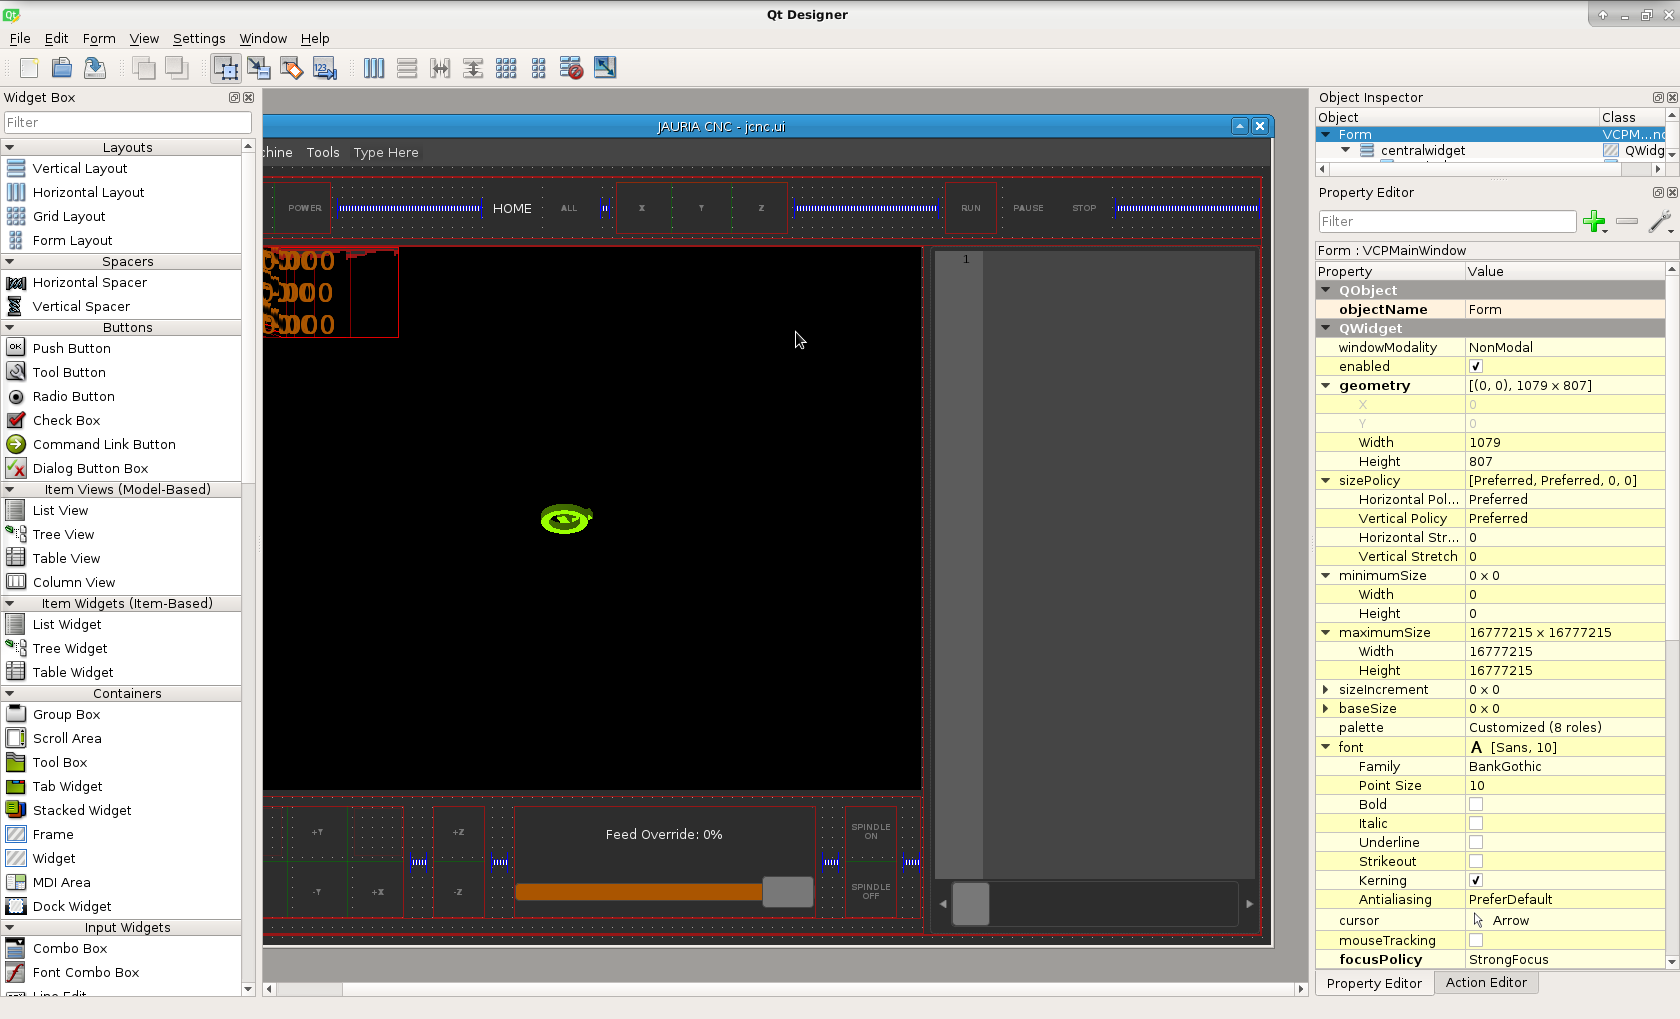Select Command Link Button widget
The image size is (1680, 1019).
pyautogui.click(x=104, y=444)
